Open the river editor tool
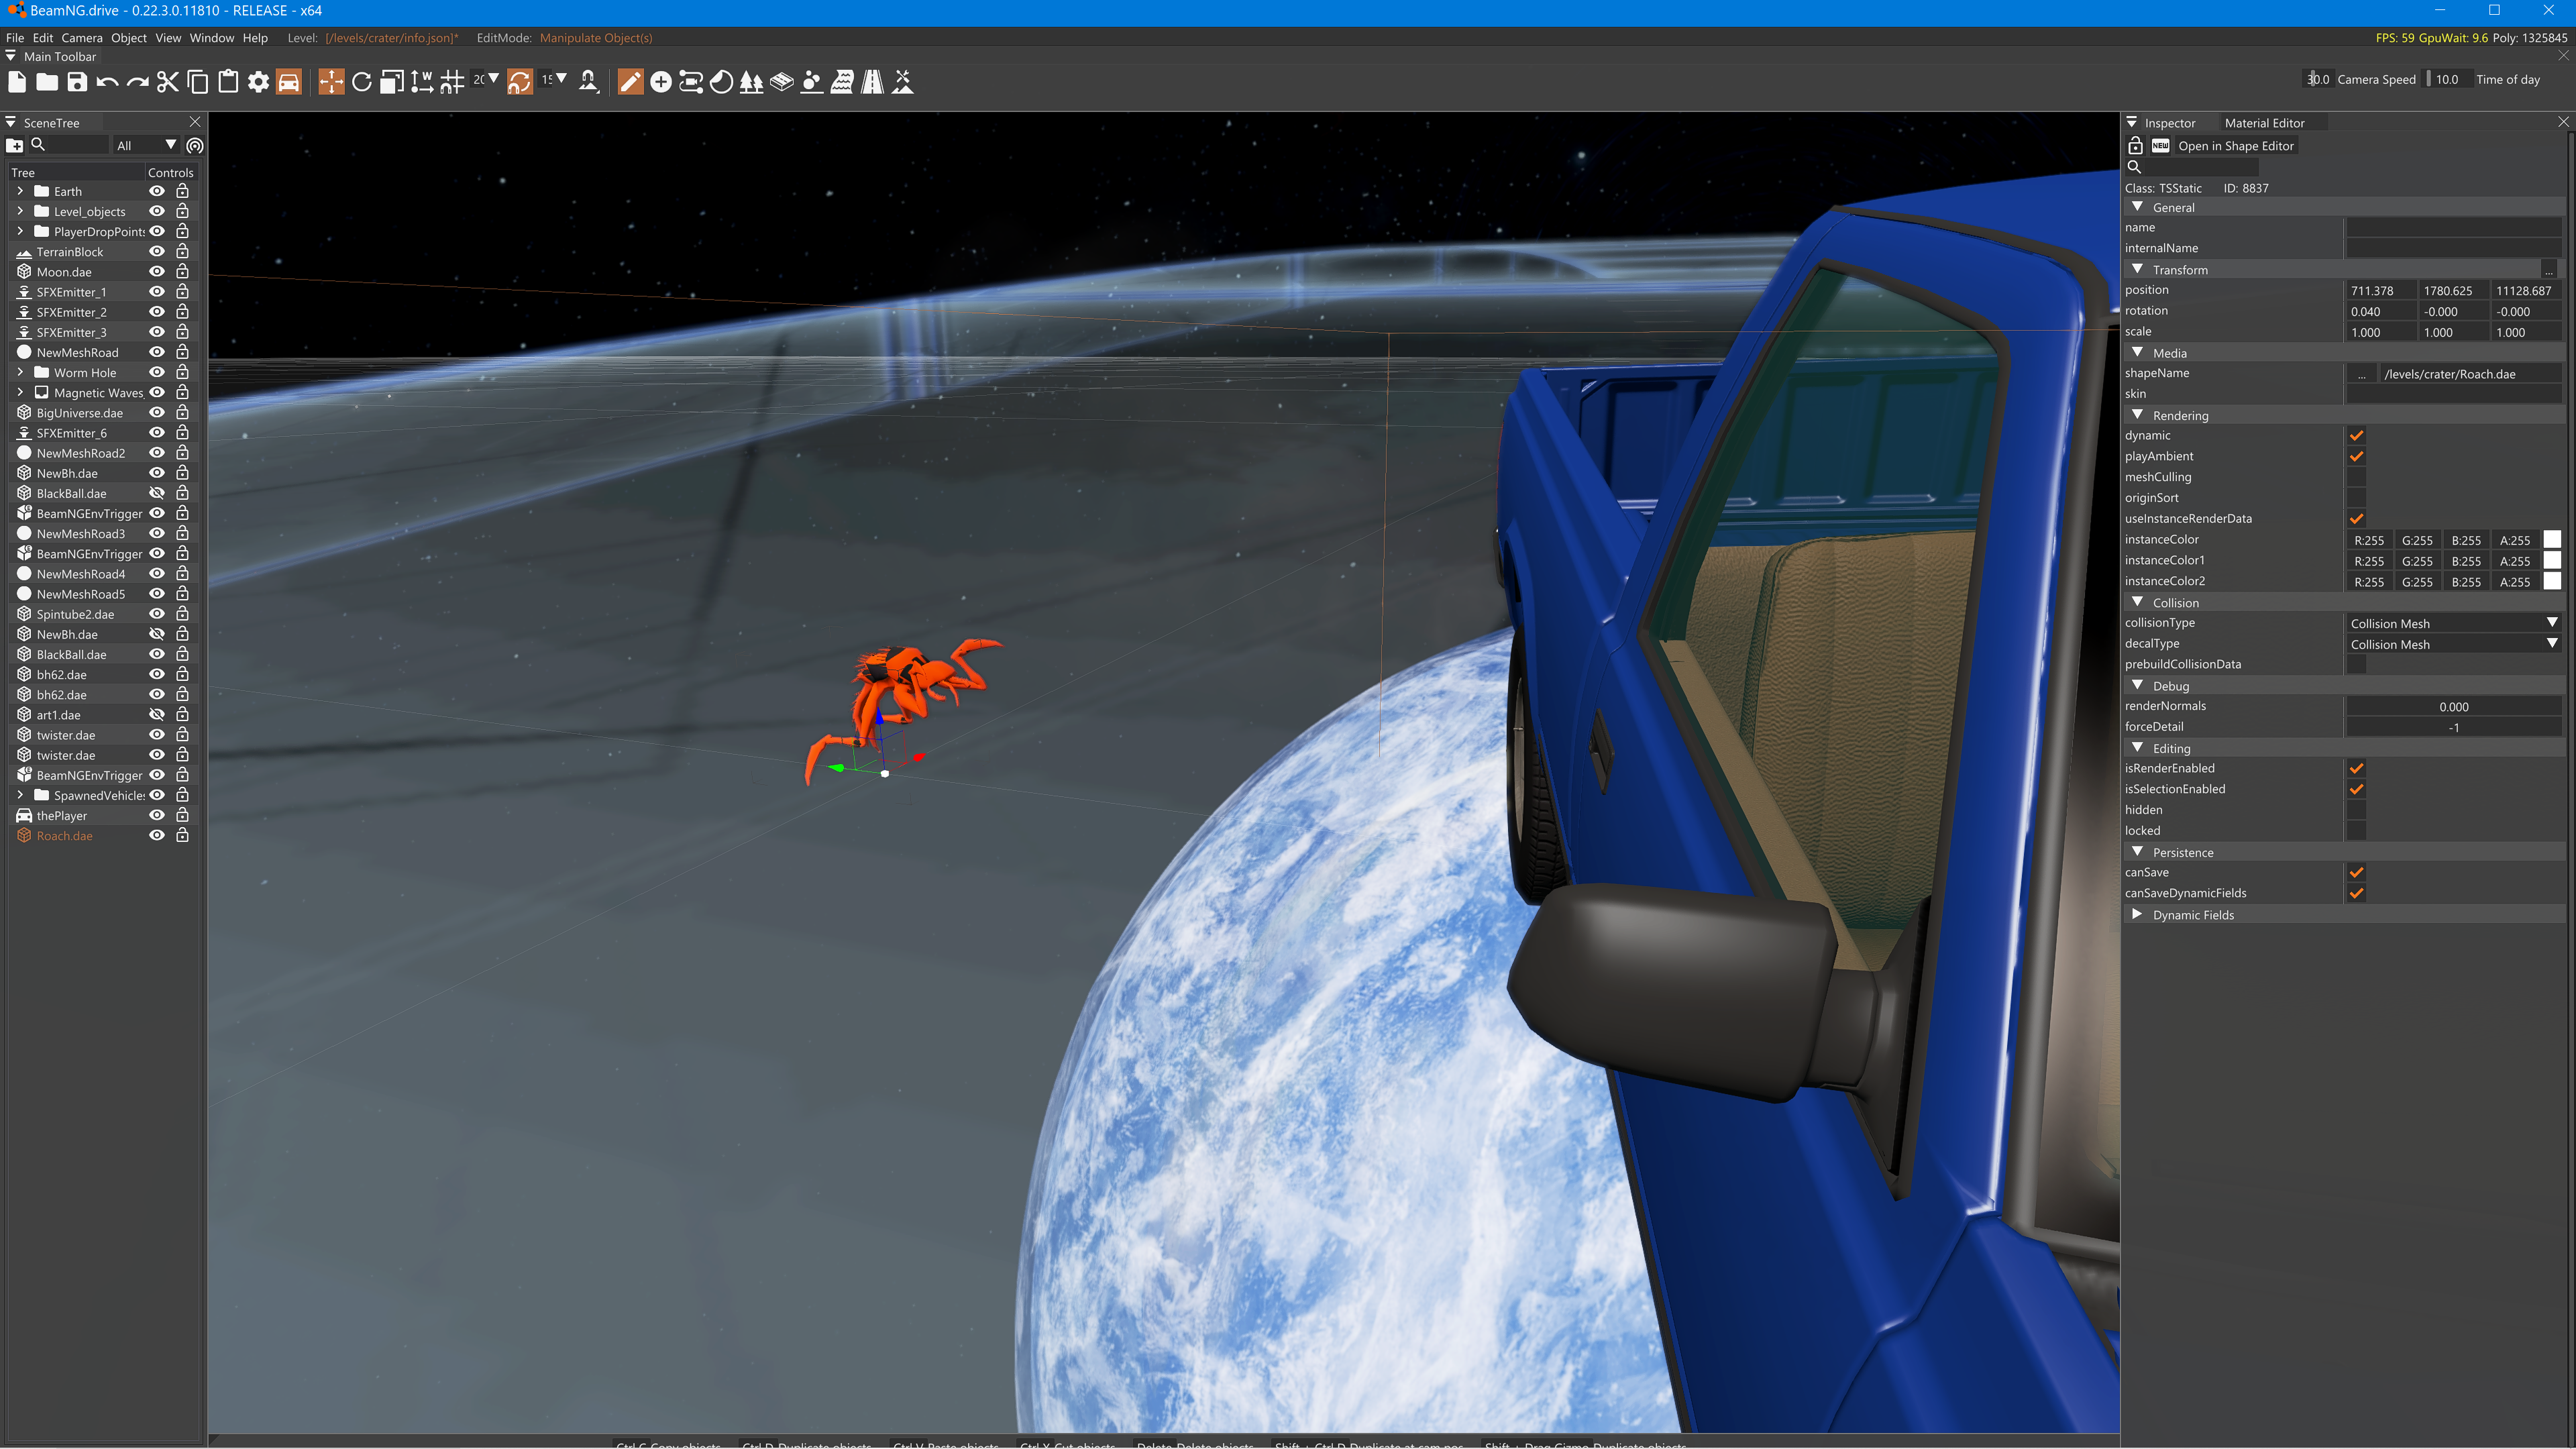Screen dimensions: 2576x1449 [x=842, y=82]
